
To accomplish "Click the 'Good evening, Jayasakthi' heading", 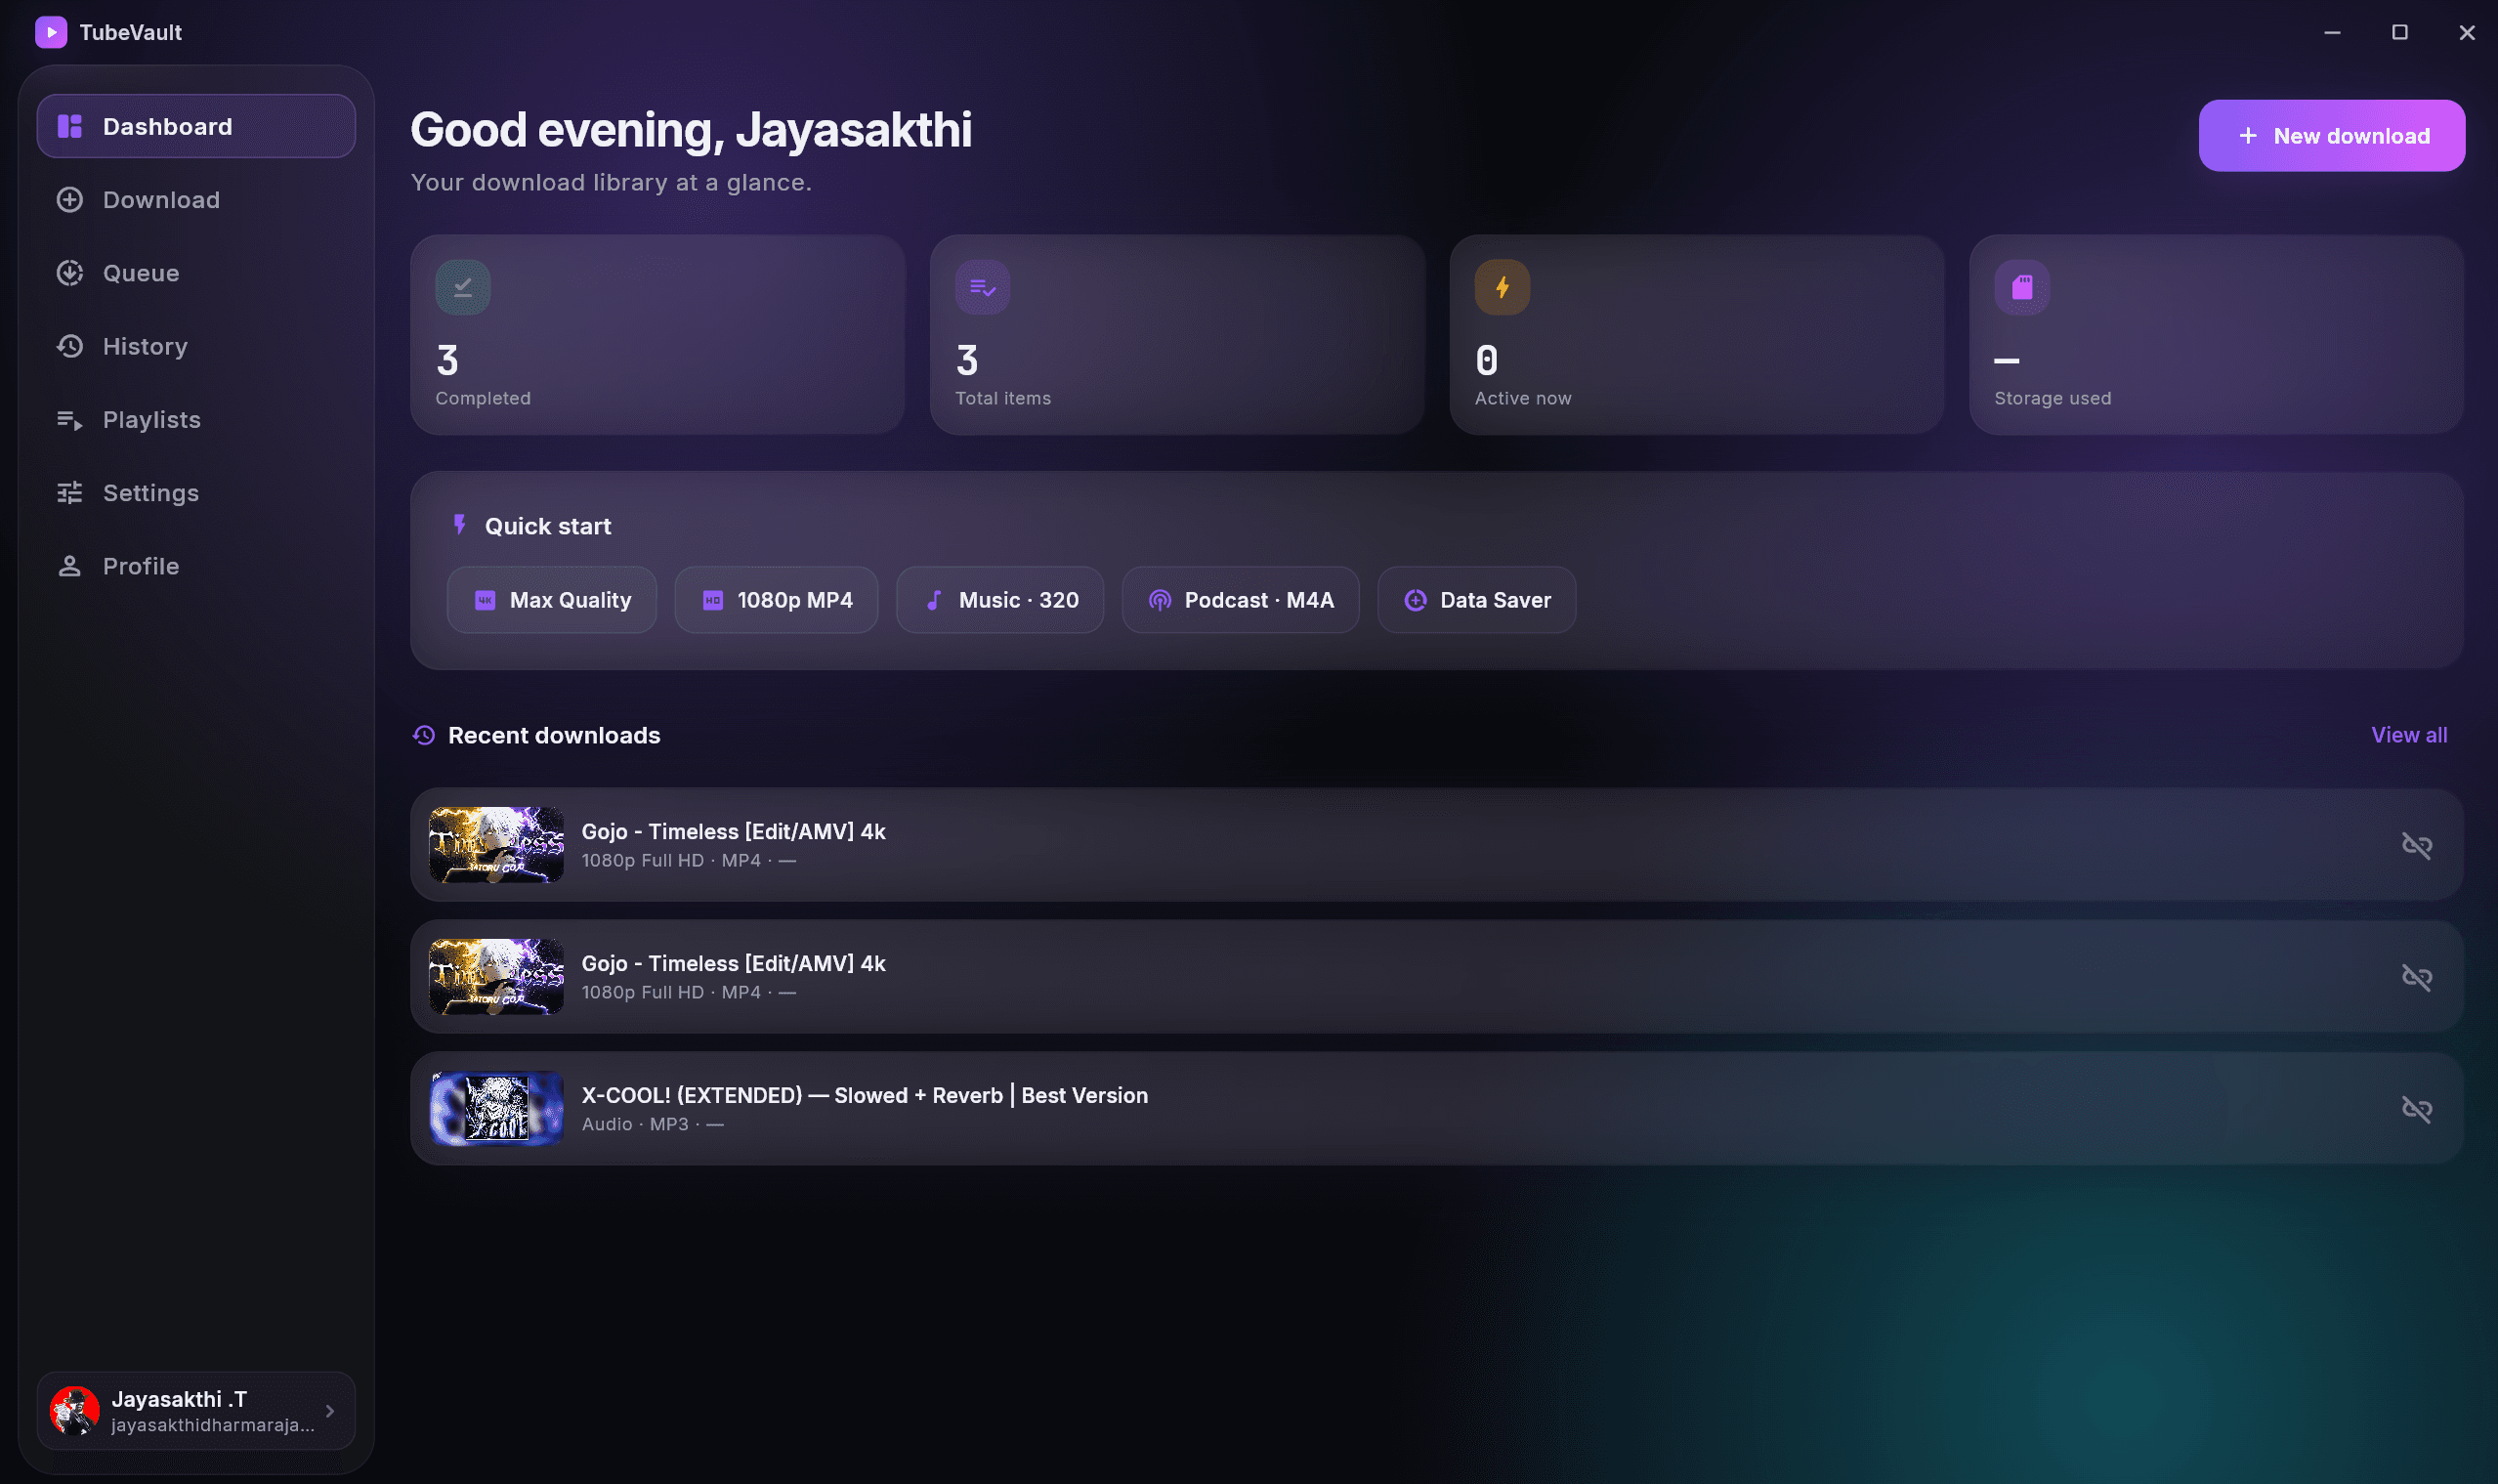I will tap(691, 130).
